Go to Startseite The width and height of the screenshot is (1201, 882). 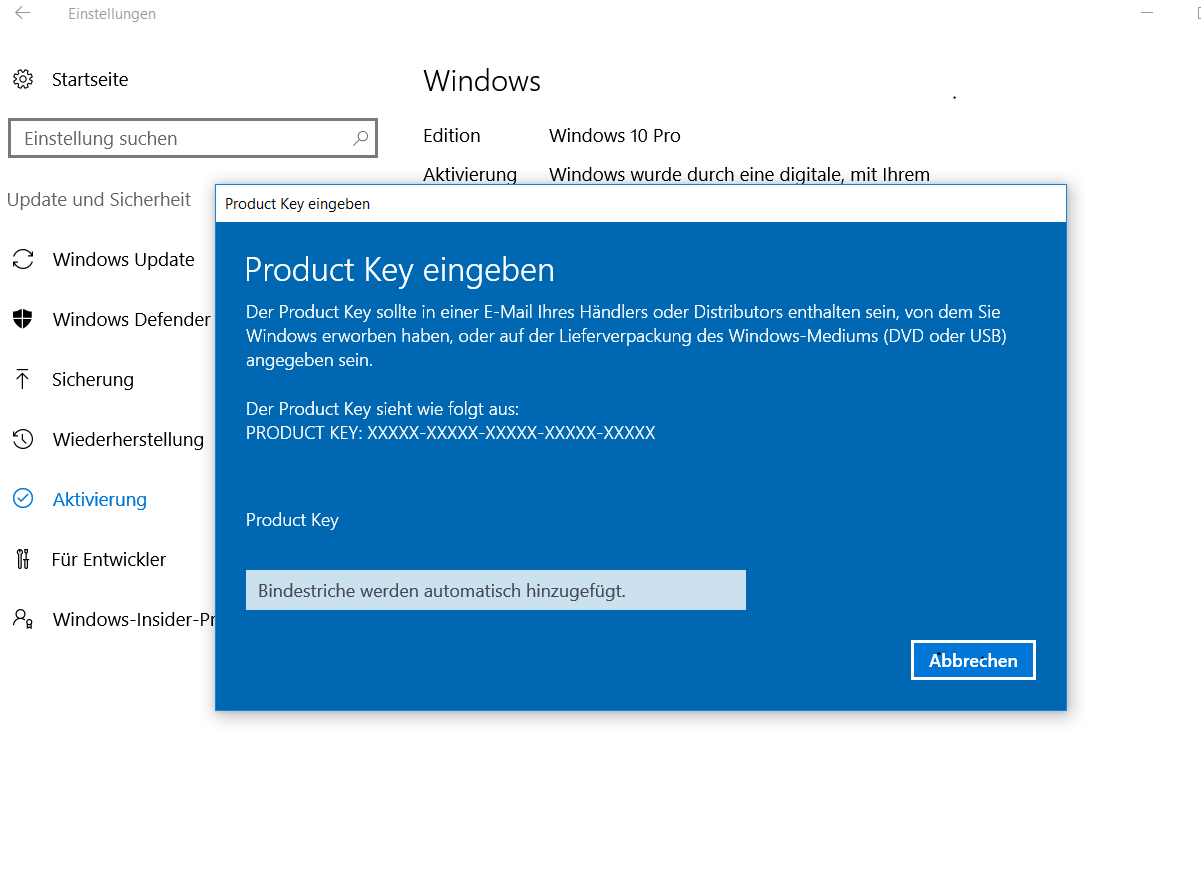(x=90, y=79)
